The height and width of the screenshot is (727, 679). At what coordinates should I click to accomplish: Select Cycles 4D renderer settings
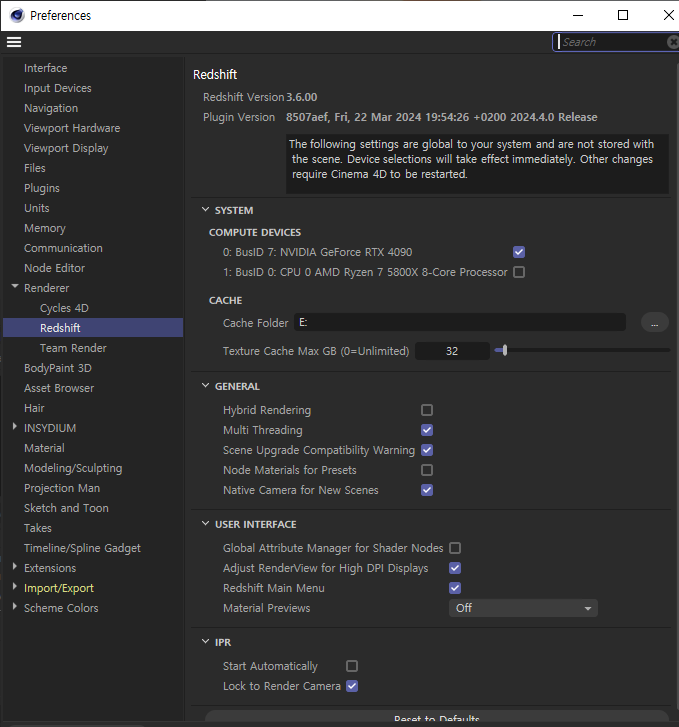pos(64,308)
